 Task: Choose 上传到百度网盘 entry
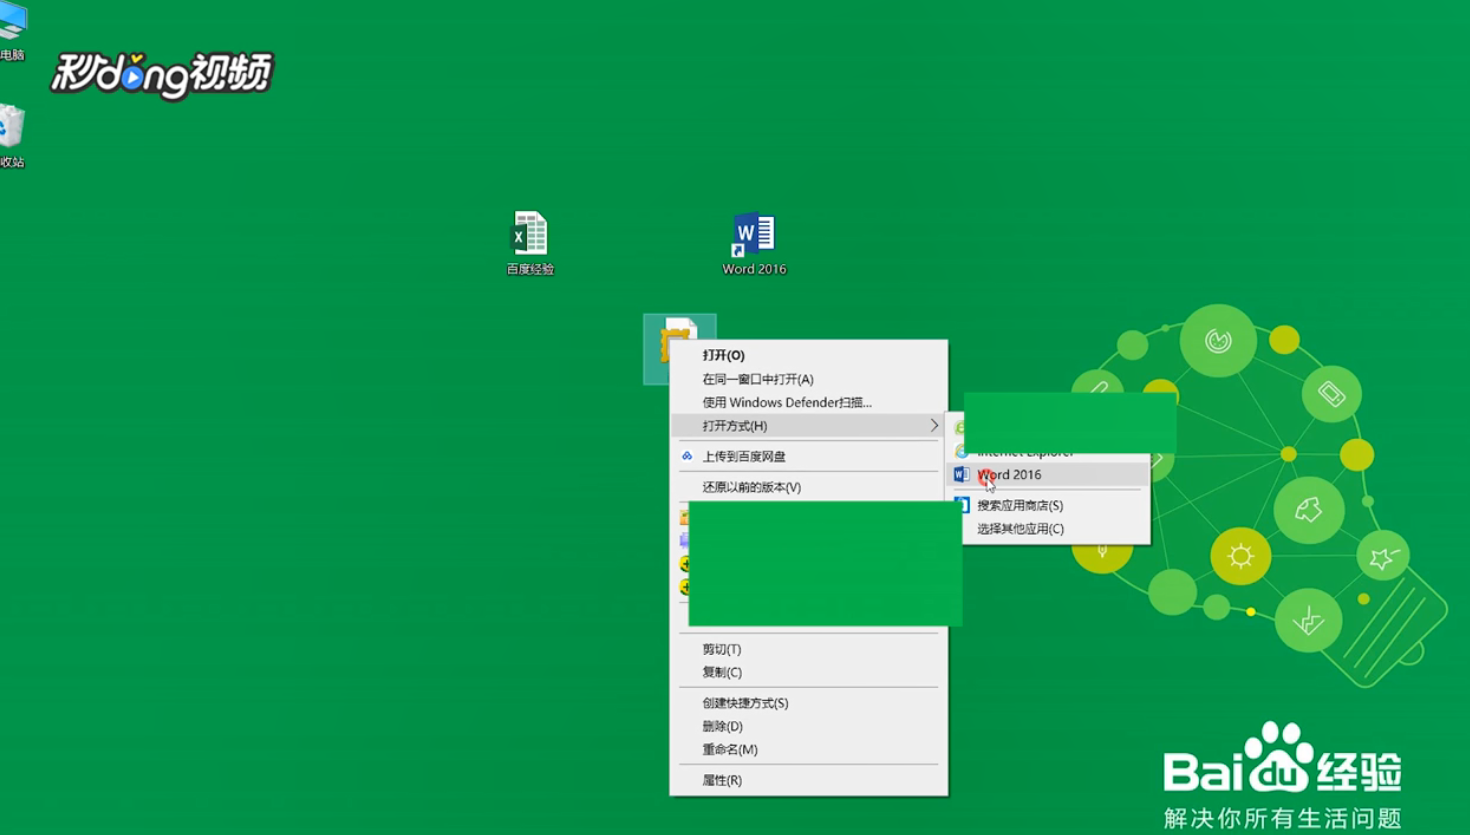coord(808,456)
